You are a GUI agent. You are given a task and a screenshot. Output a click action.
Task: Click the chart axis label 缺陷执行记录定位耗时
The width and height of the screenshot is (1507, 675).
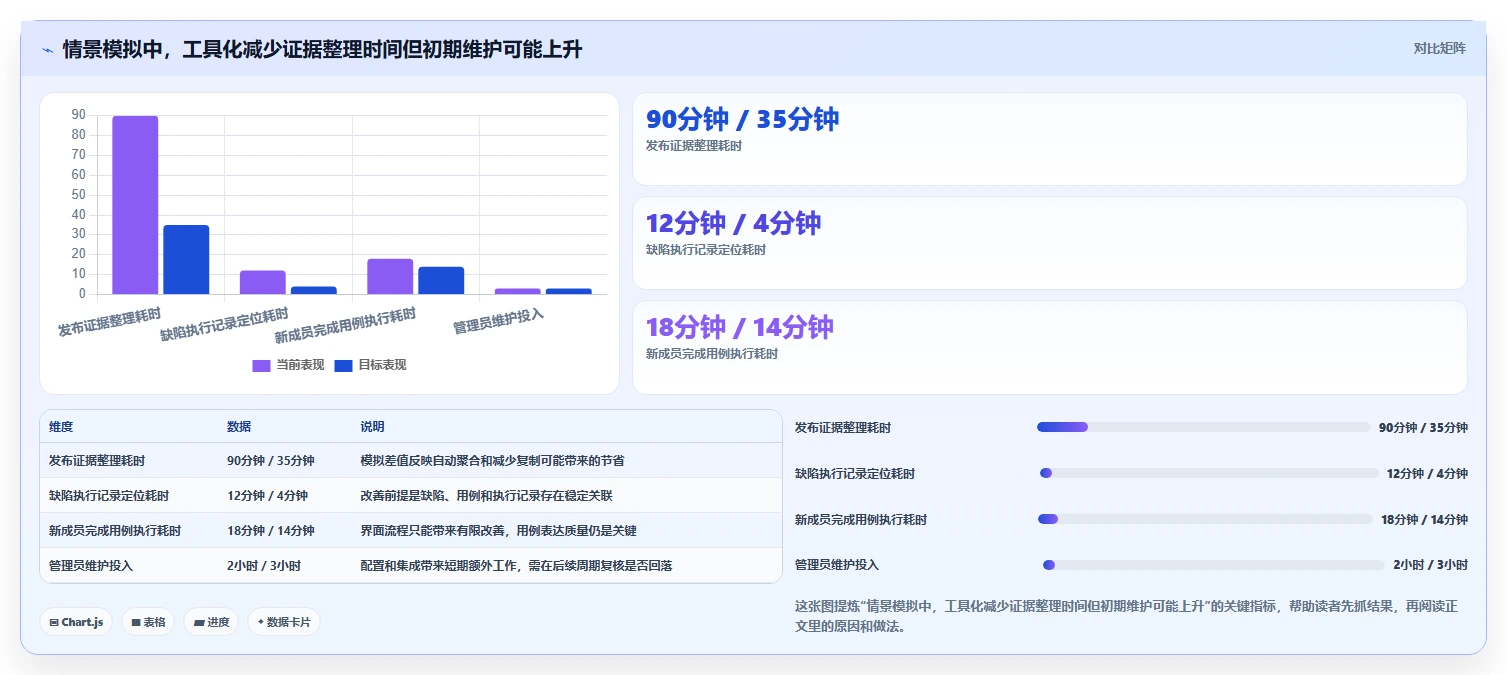point(225,324)
